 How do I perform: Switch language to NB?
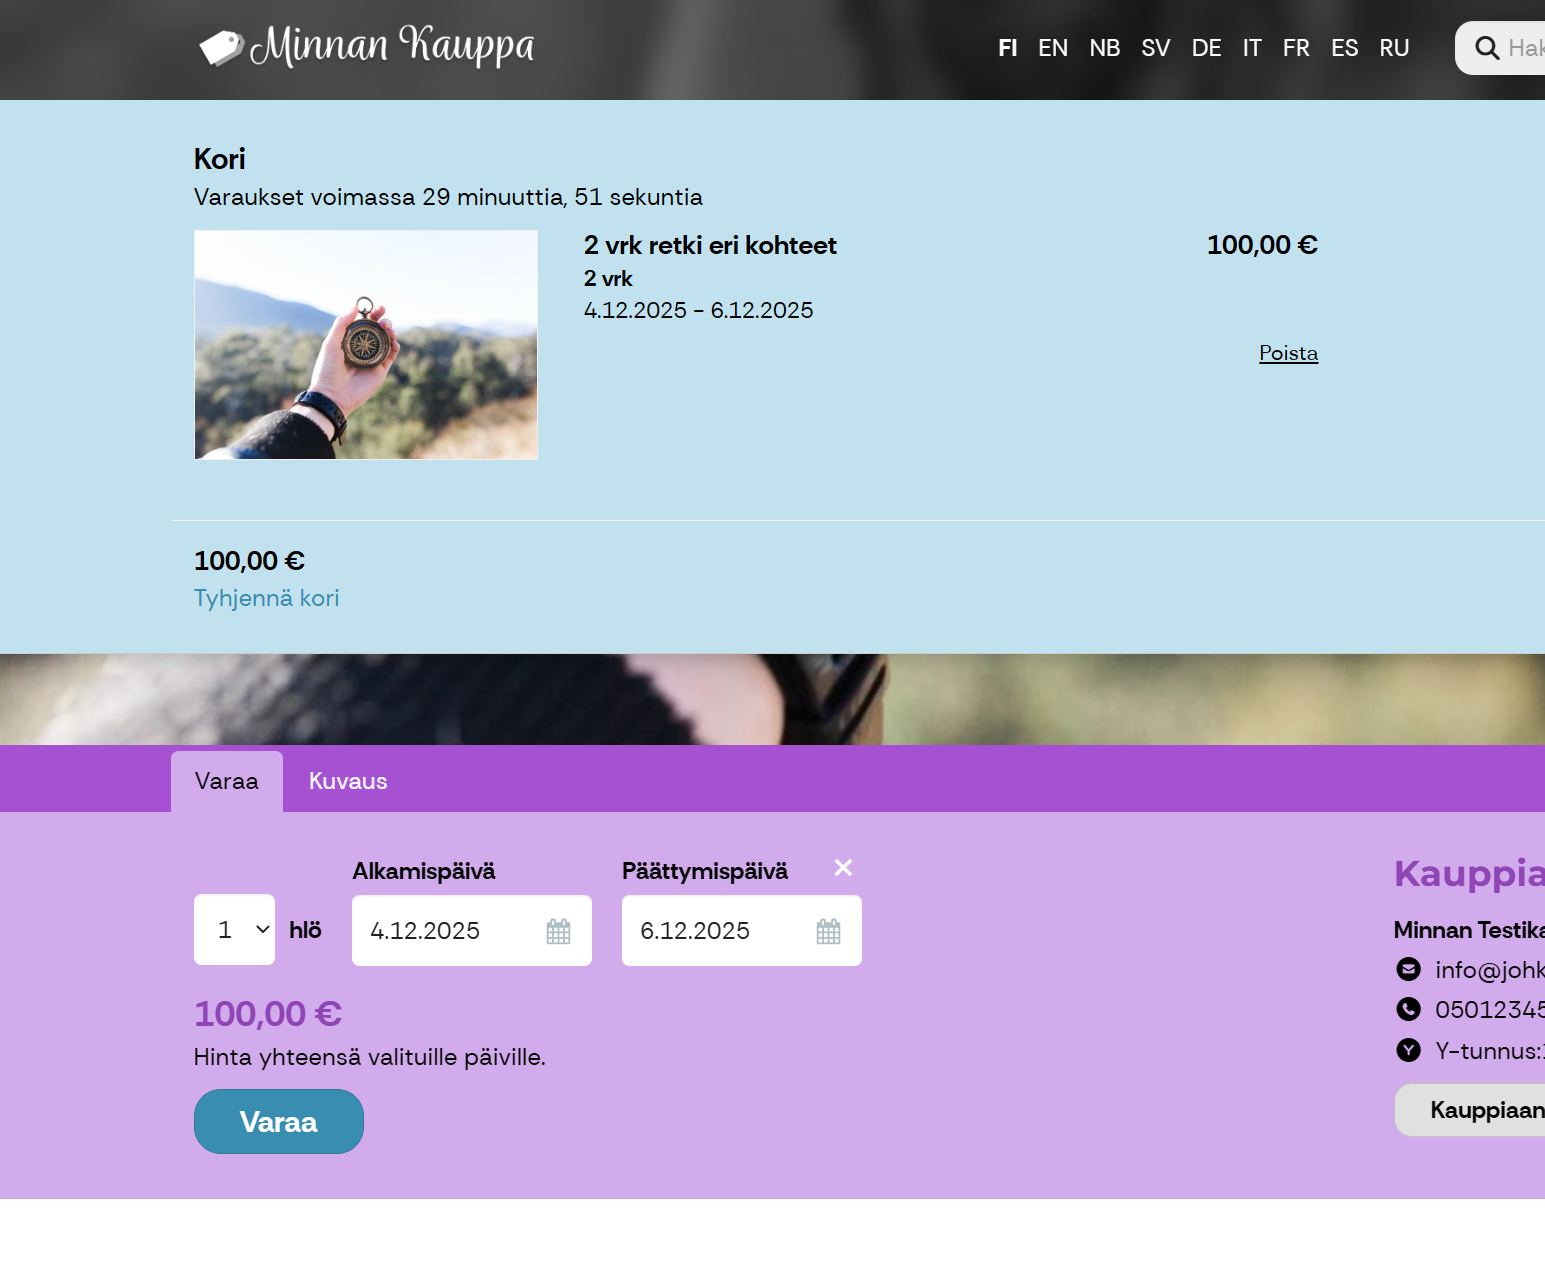click(x=1105, y=48)
